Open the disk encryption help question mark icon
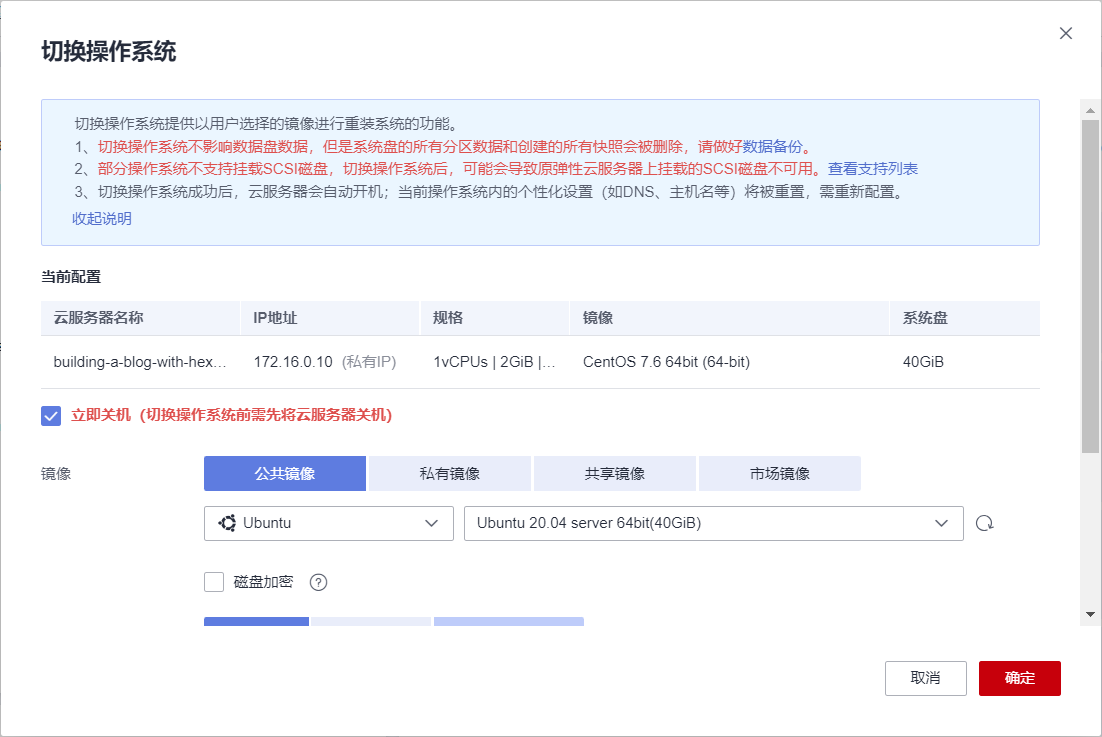 click(317, 581)
